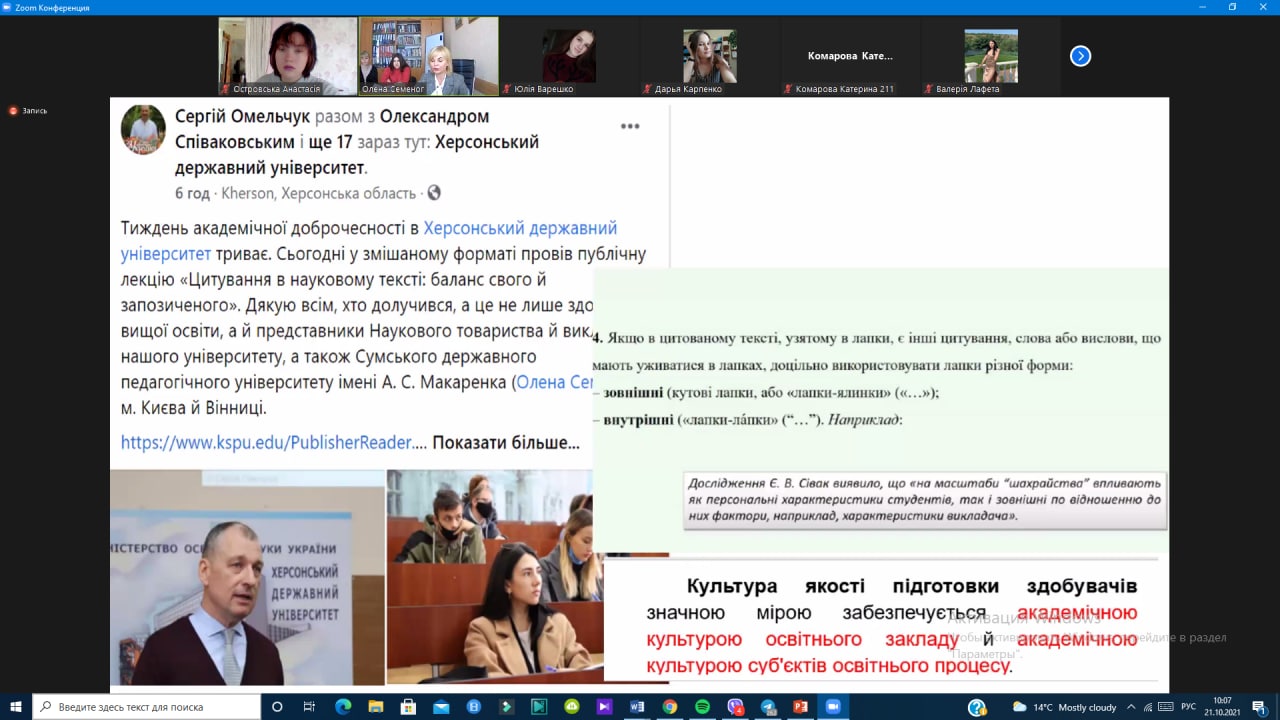Viewport: 1280px width, 720px height.
Task: Select Дарья Карпенко participant thumbnail
Action: [x=710, y=56]
